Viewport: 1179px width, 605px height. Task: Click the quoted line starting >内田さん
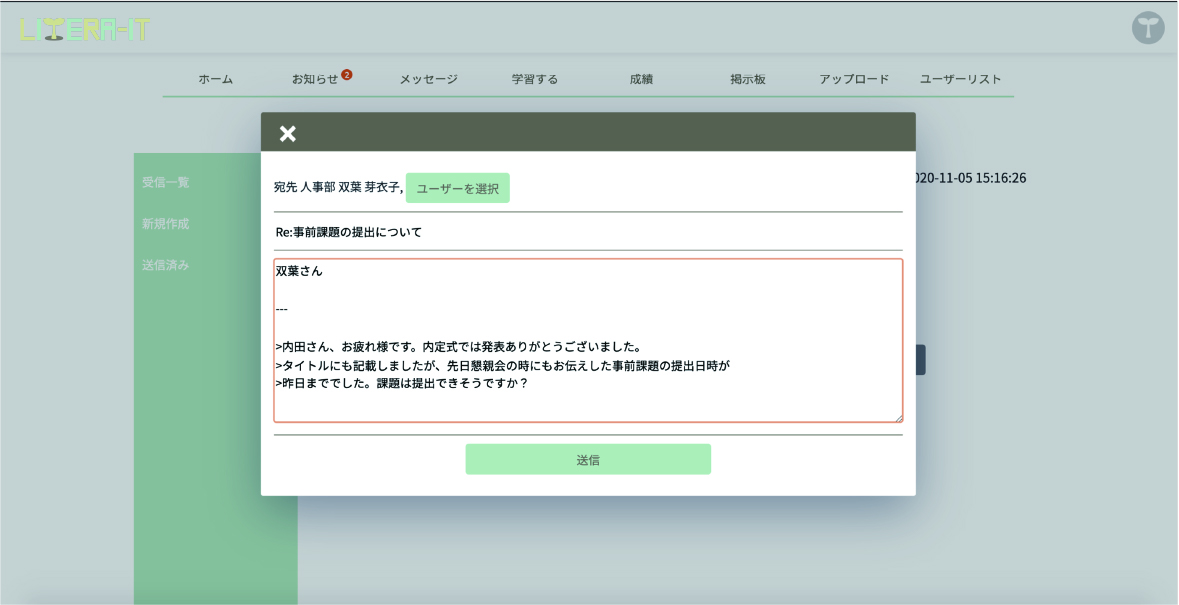pyautogui.click(x=458, y=347)
